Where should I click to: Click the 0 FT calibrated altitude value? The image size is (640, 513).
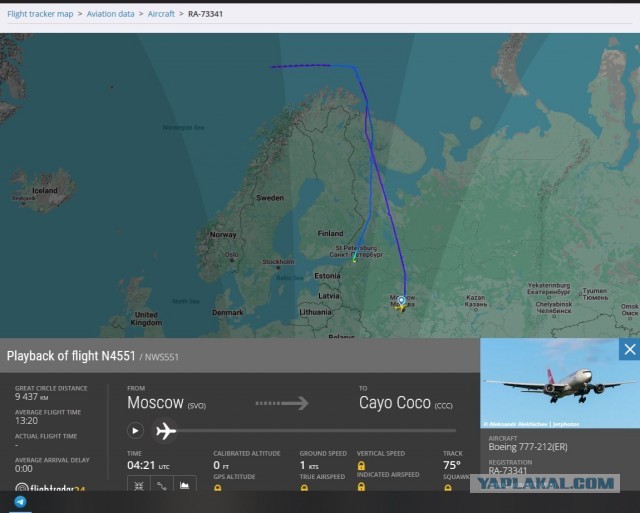(221, 465)
